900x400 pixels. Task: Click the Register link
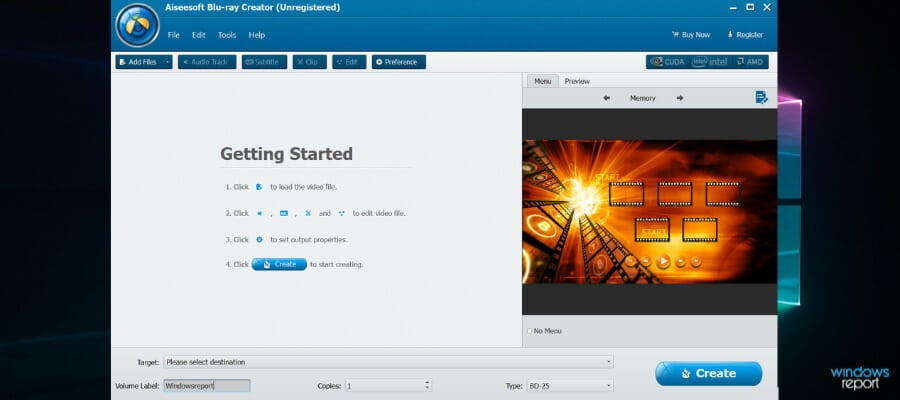tap(745, 35)
